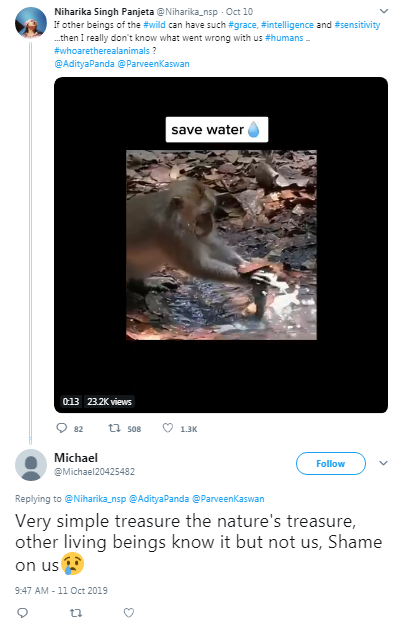Follow Michael's account
The image size is (404, 625).
click(x=331, y=464)
